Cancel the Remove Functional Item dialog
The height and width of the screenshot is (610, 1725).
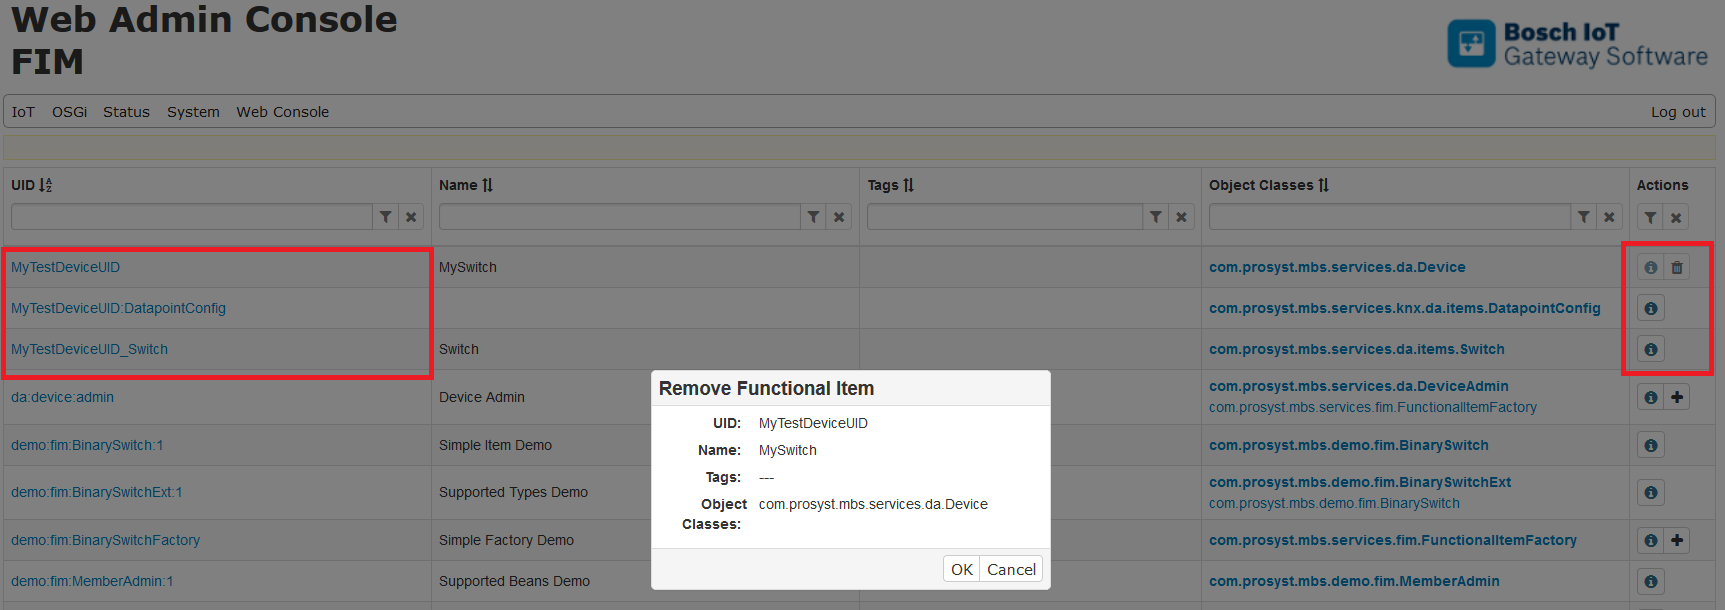[1011, 569]
